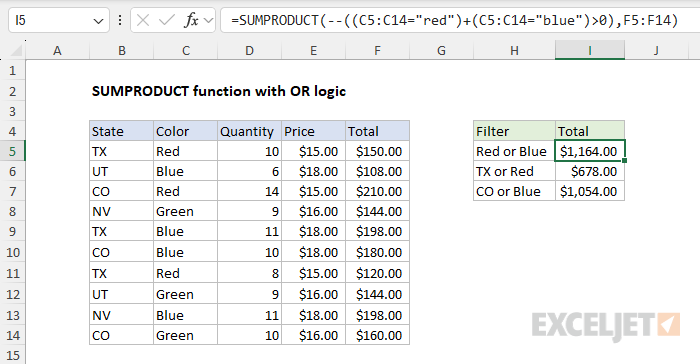The height and width of the screenshot is (364, 700).
Task: Select column H header
Action: (514, 50)
